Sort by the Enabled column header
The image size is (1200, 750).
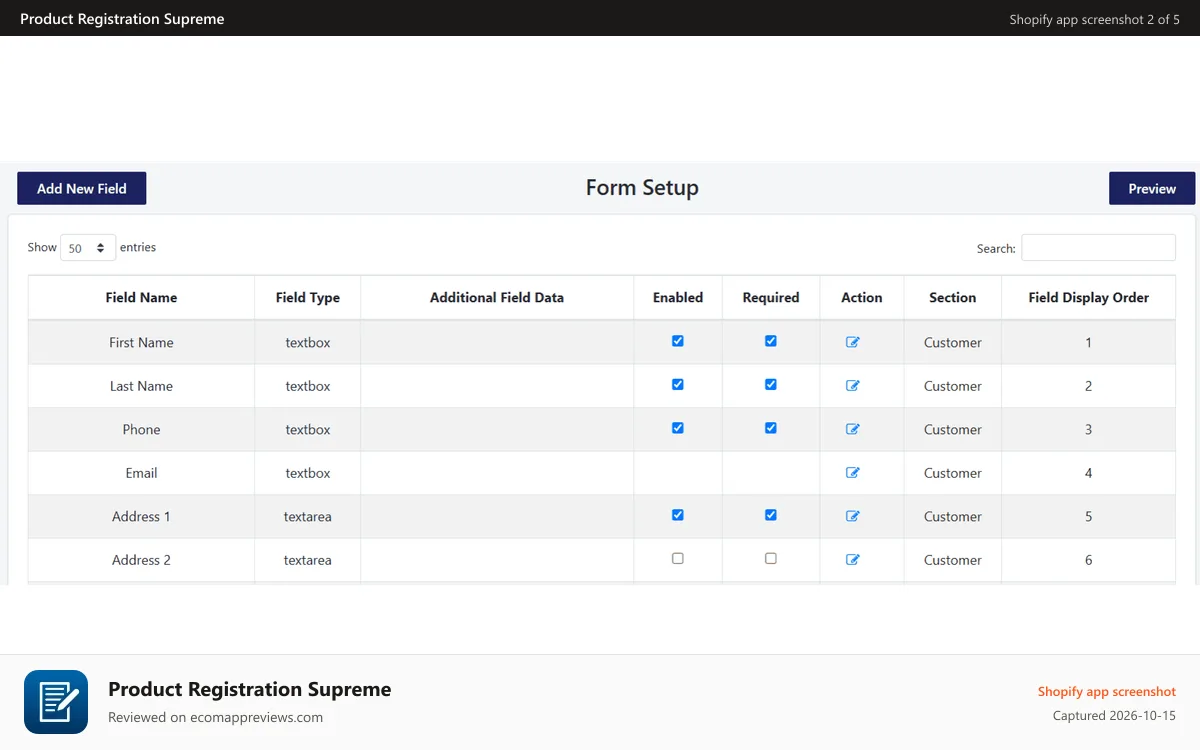[678, 298]
